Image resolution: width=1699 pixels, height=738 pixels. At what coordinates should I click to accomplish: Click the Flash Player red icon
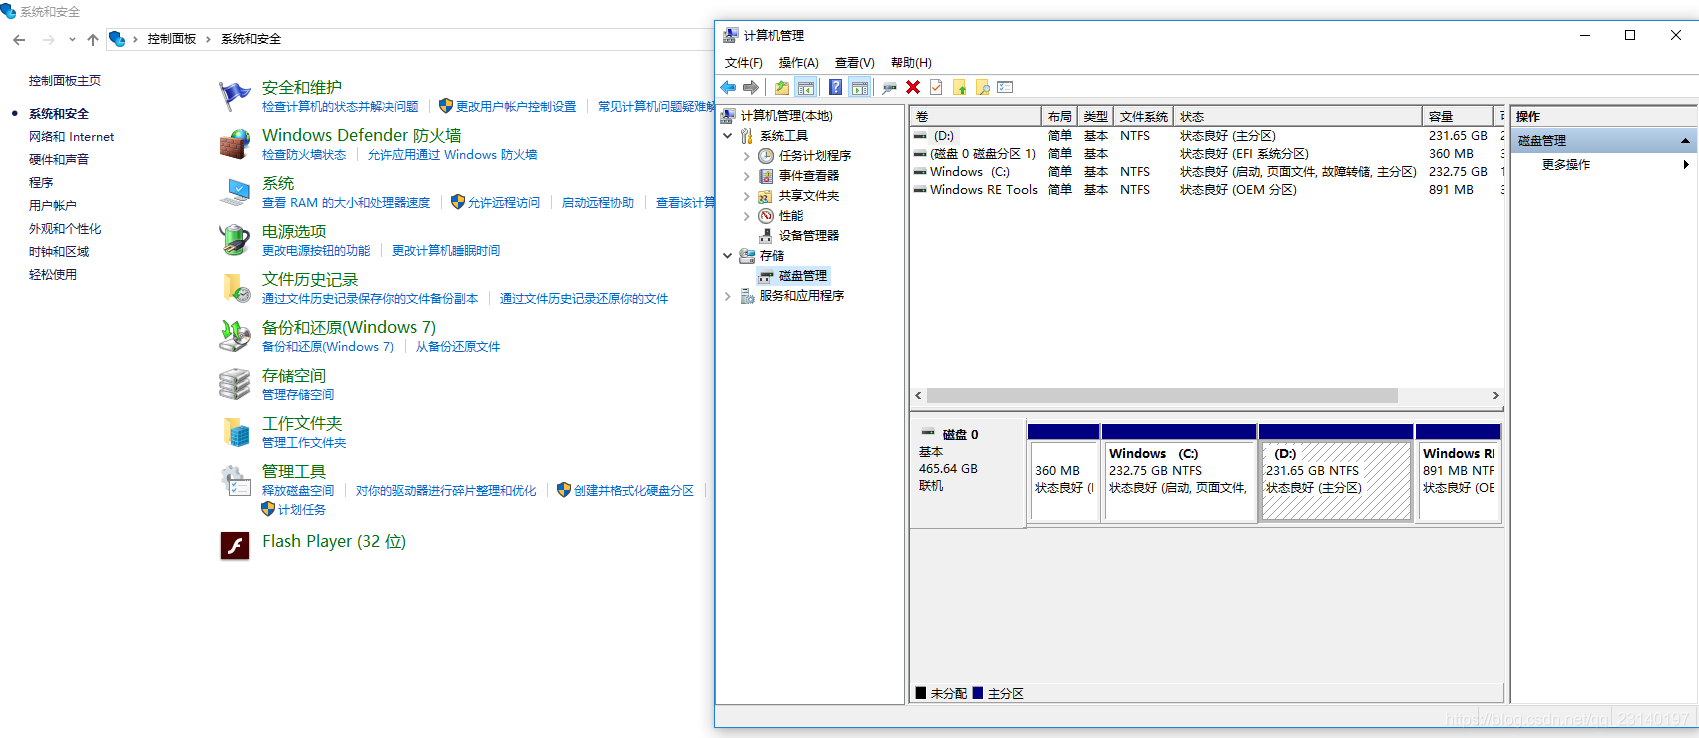235,545
